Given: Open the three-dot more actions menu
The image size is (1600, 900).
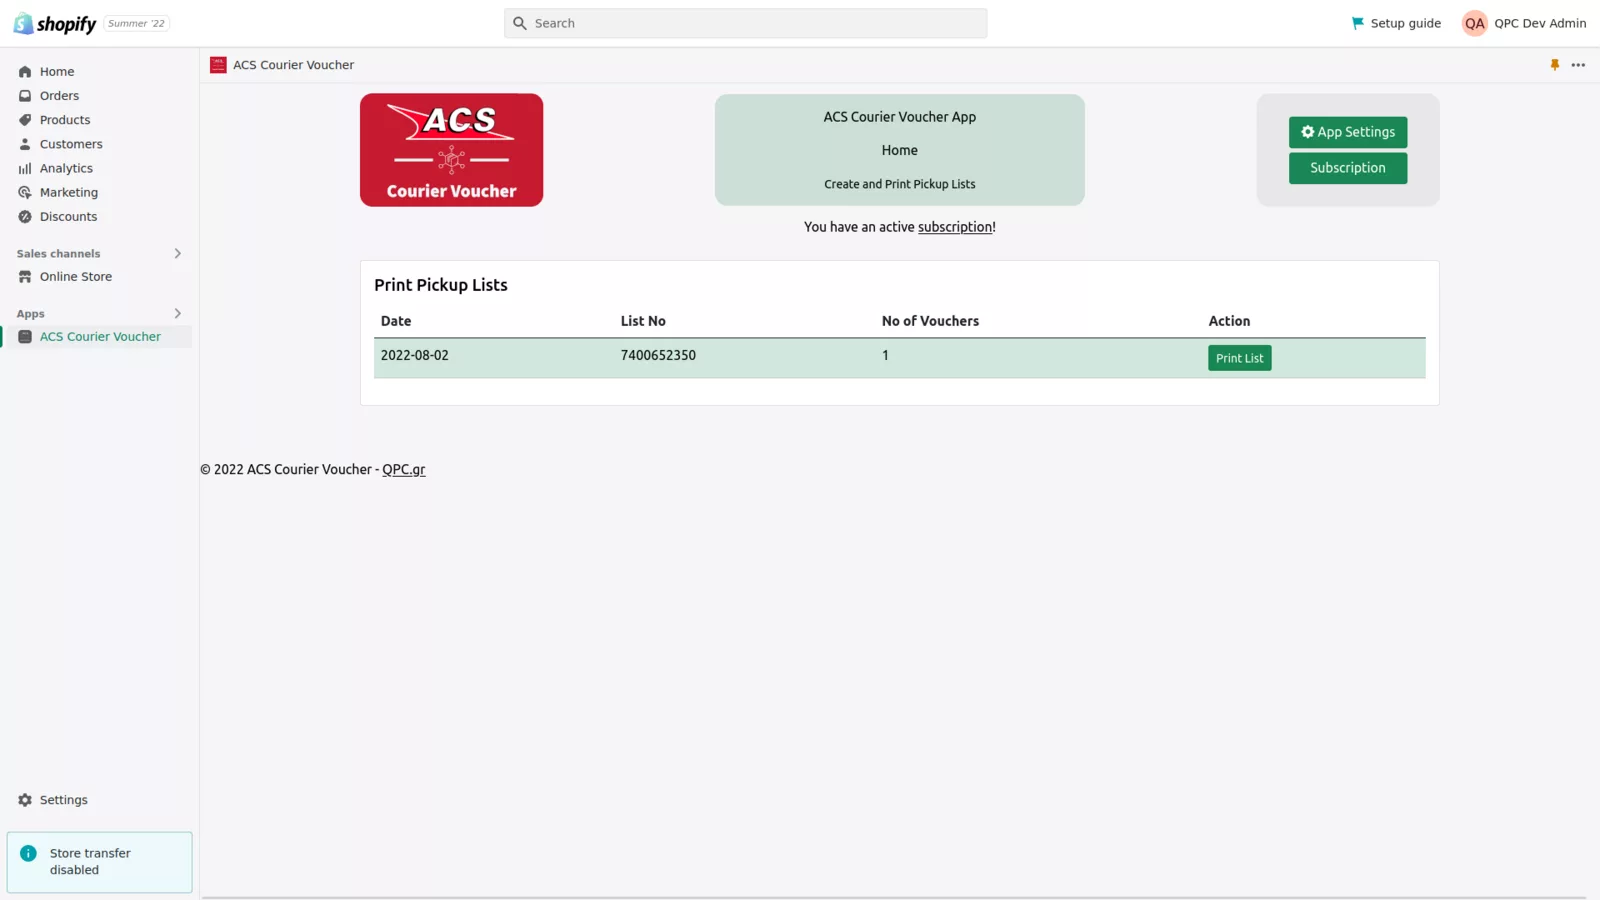Looking at the screenshot, I should pos(1578,65).
